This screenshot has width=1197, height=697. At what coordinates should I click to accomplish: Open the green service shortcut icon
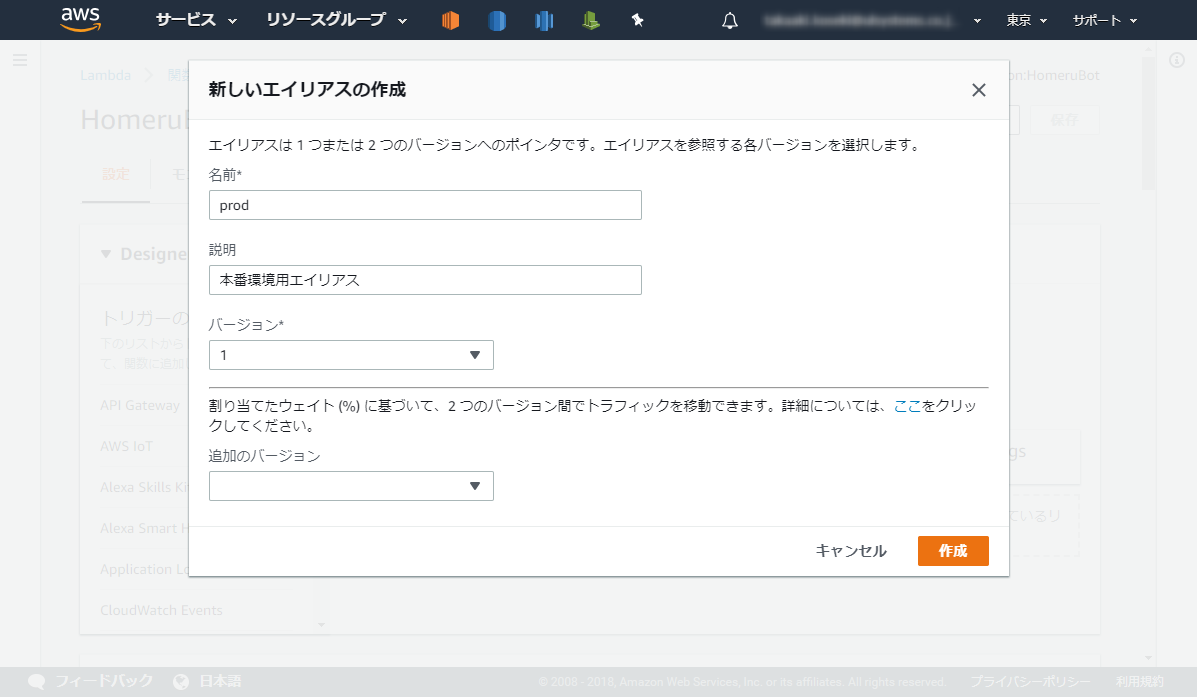[590, 19]
